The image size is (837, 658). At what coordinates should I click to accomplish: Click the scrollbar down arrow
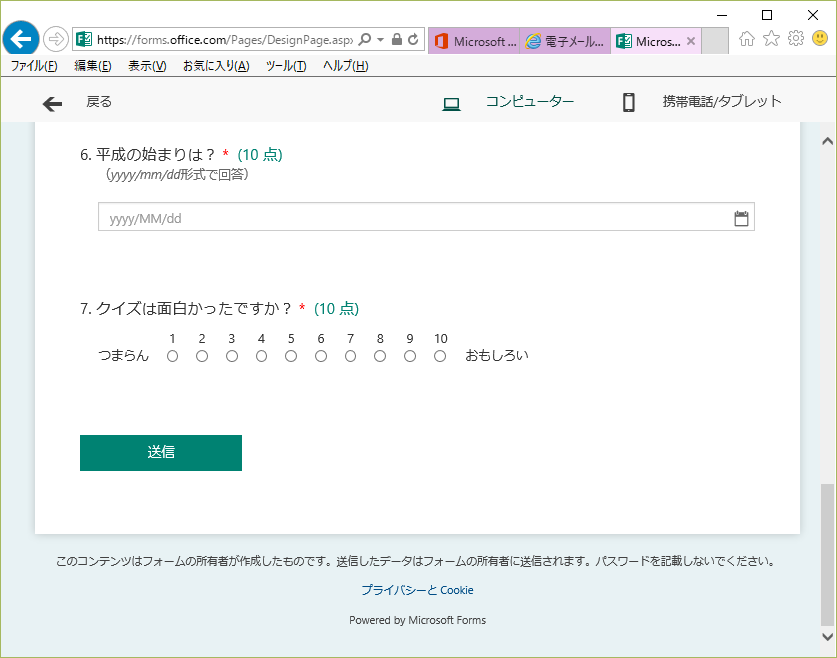pyautogui.click(x=827, y=636)
